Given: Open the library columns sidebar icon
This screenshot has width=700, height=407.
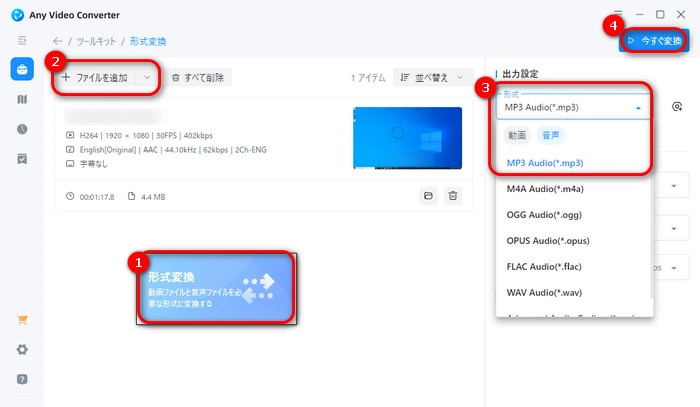Looking at the screenshot, I should pyautogui.click(x=22, y=99).
